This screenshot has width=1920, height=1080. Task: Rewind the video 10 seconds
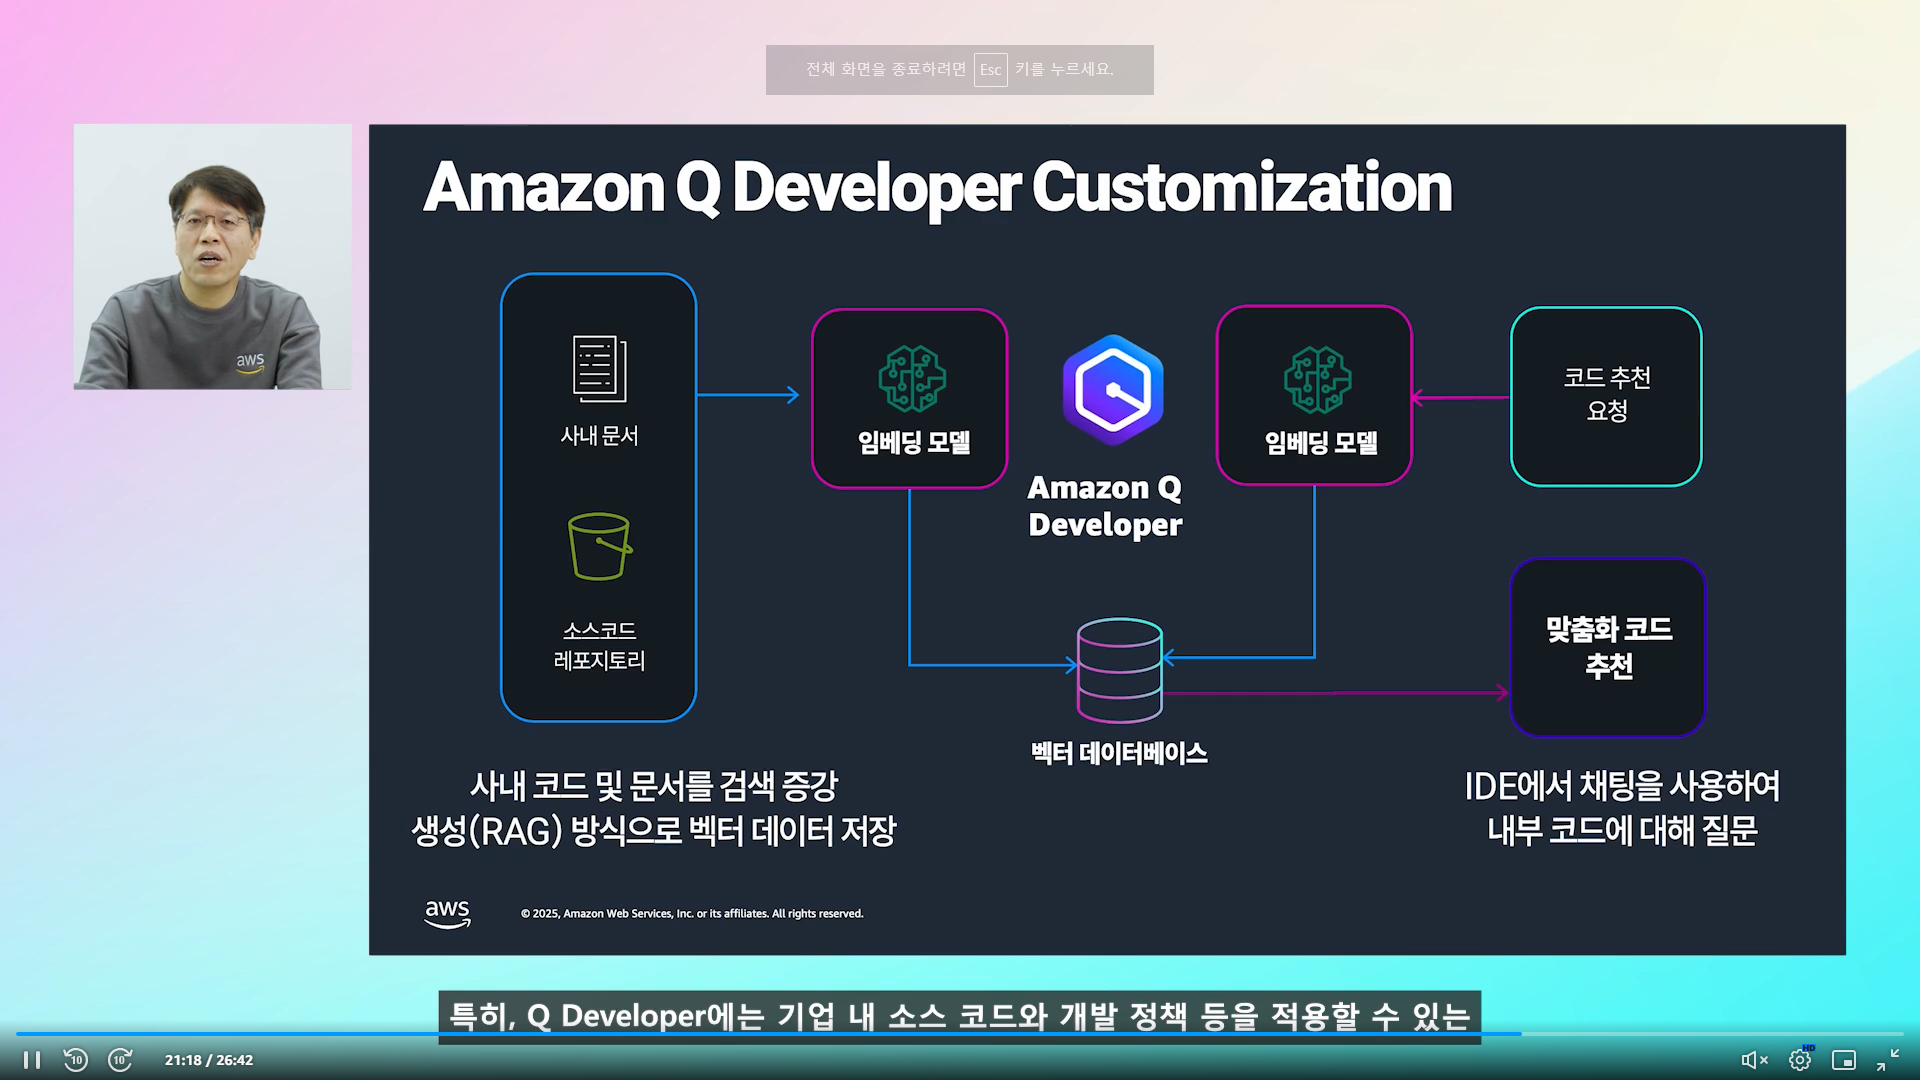[x=76, y=1060]
